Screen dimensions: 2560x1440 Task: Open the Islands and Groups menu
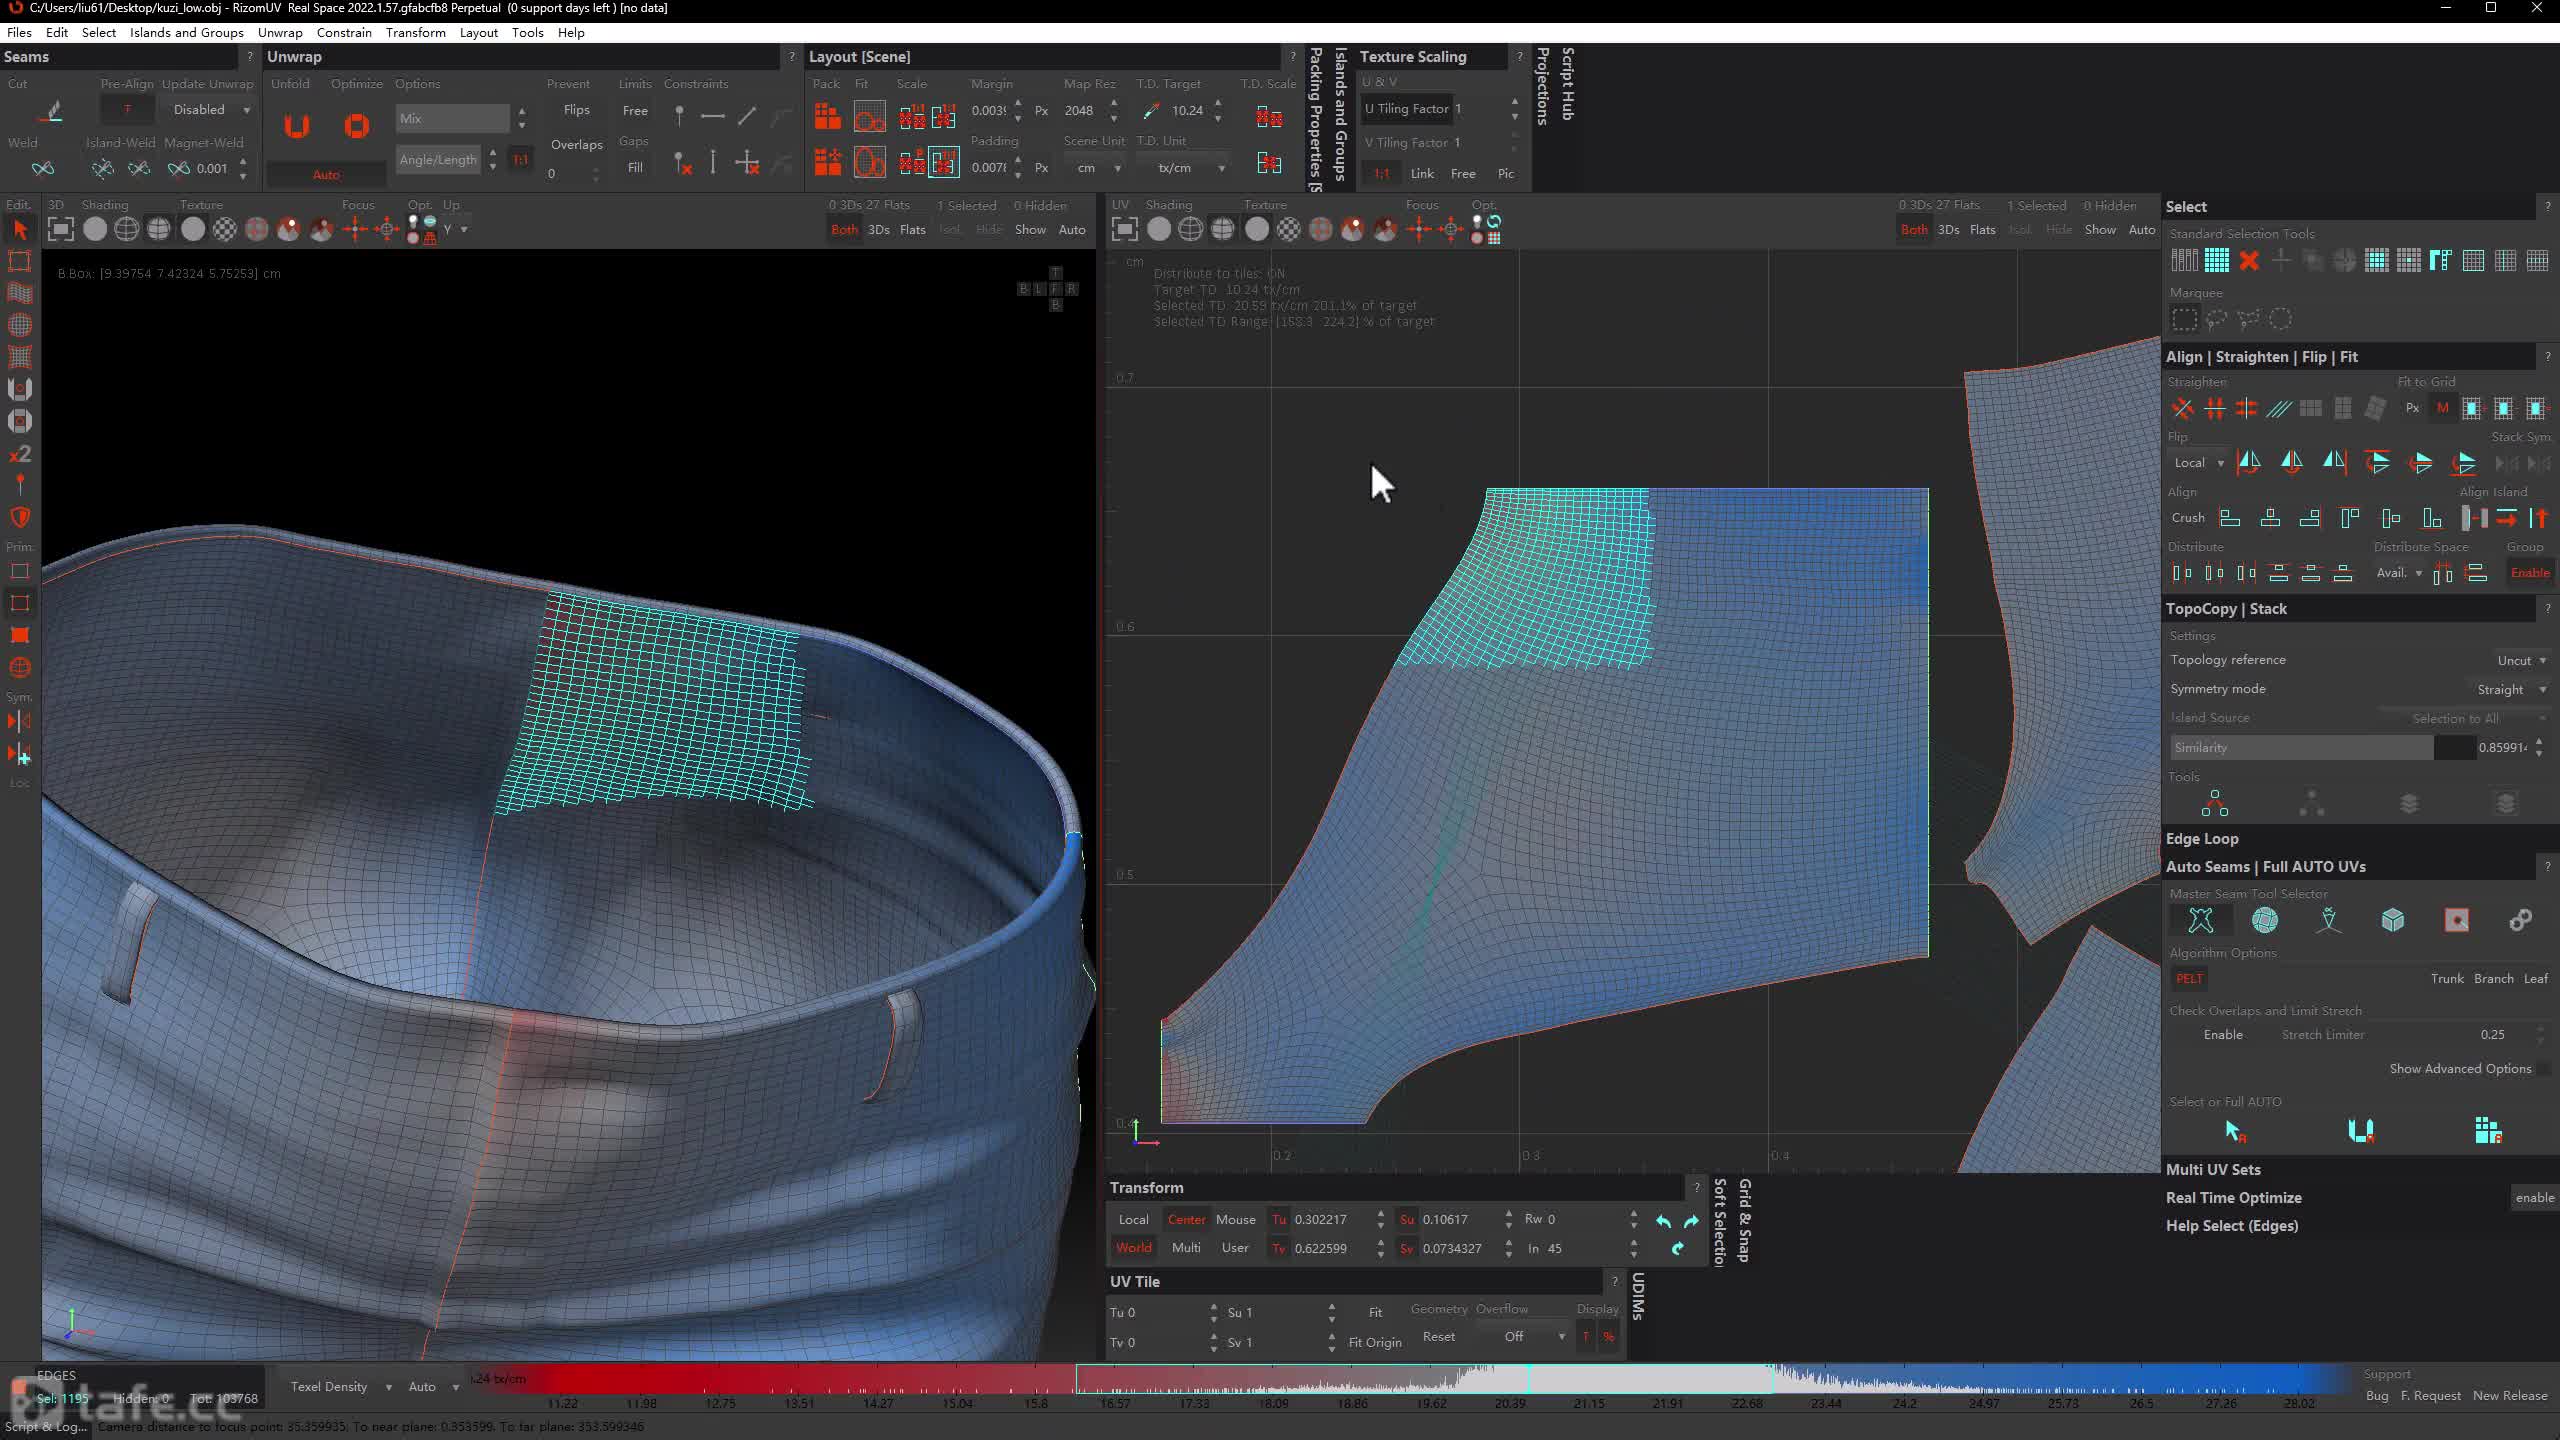click(186, 32)
